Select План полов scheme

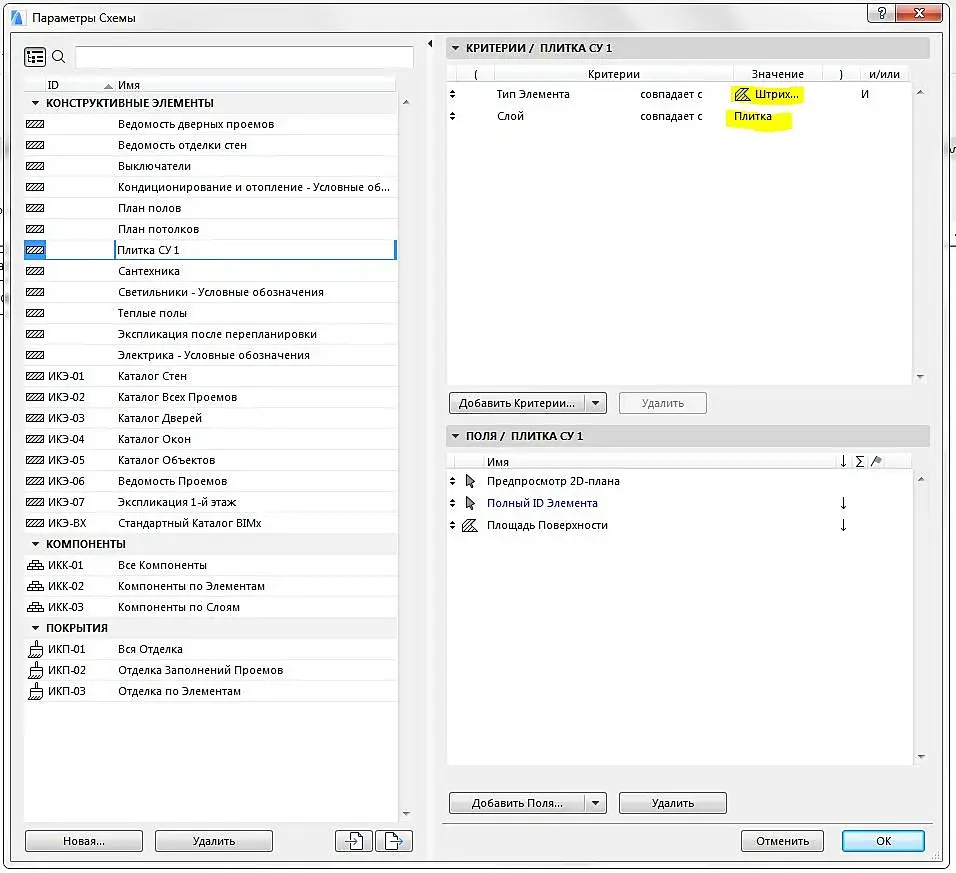point(210,208)
